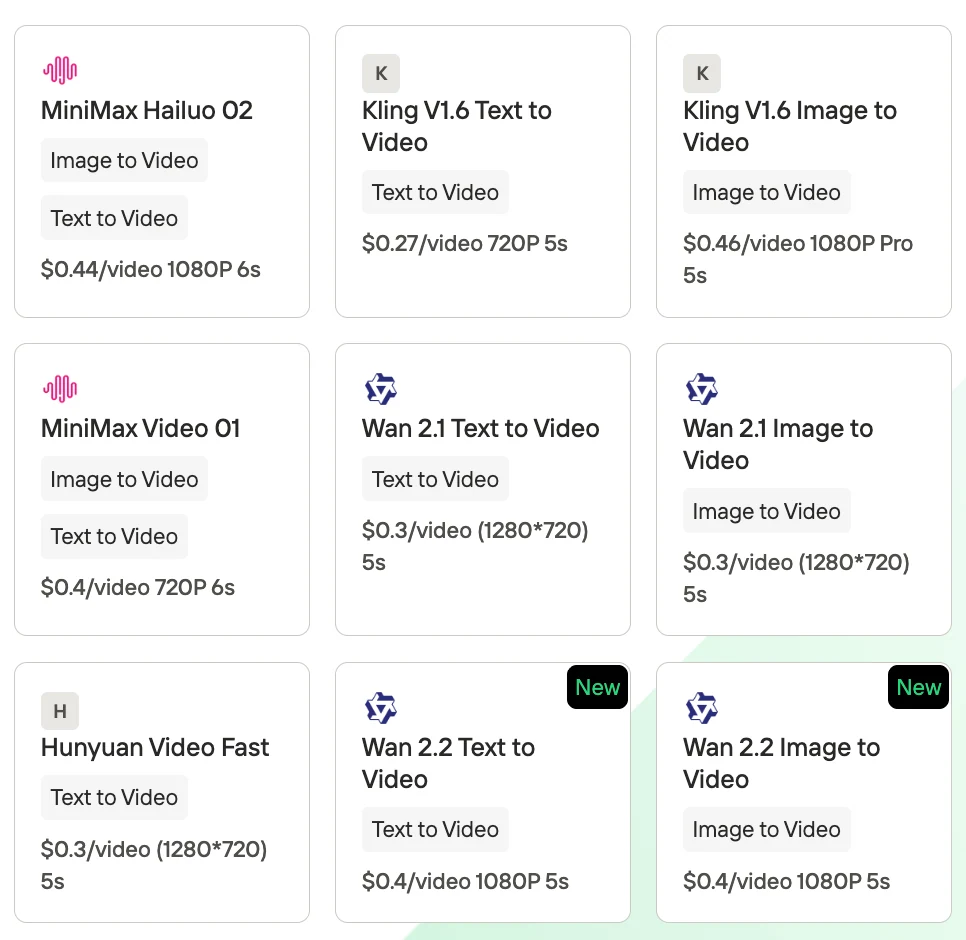The image size is (966, 940).
Task: Click the Wan 2.1 Text to Video price text
Action: (x=475, y=546)
